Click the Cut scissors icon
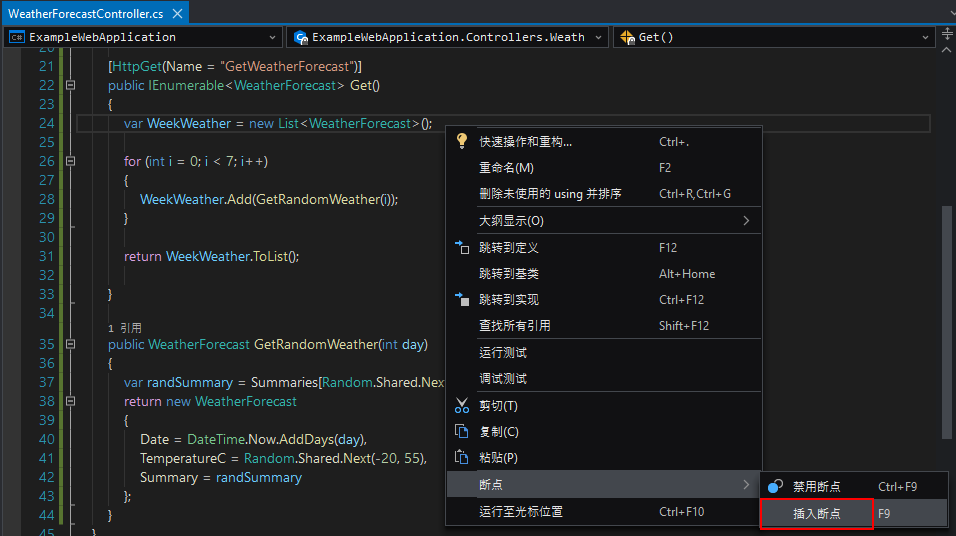956x536 pixels. coord(462,406)
